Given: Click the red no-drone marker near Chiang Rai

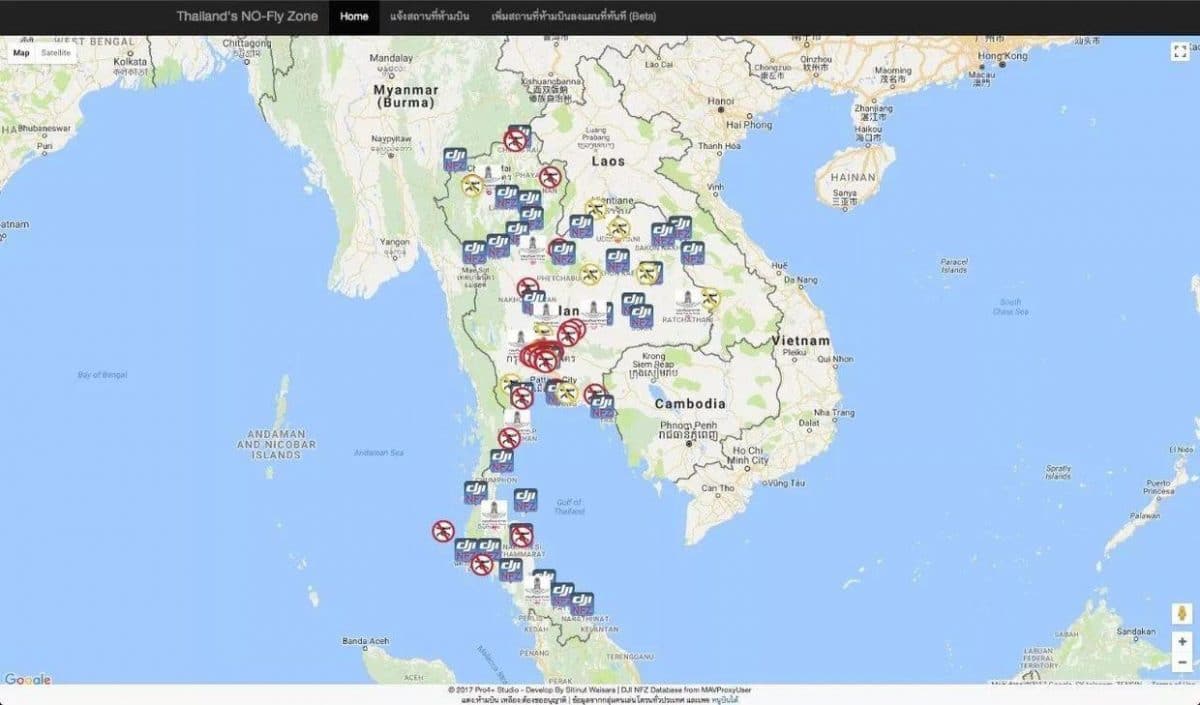Looking at the screenshot, I should pyautogui.click(x=516, y=139).
